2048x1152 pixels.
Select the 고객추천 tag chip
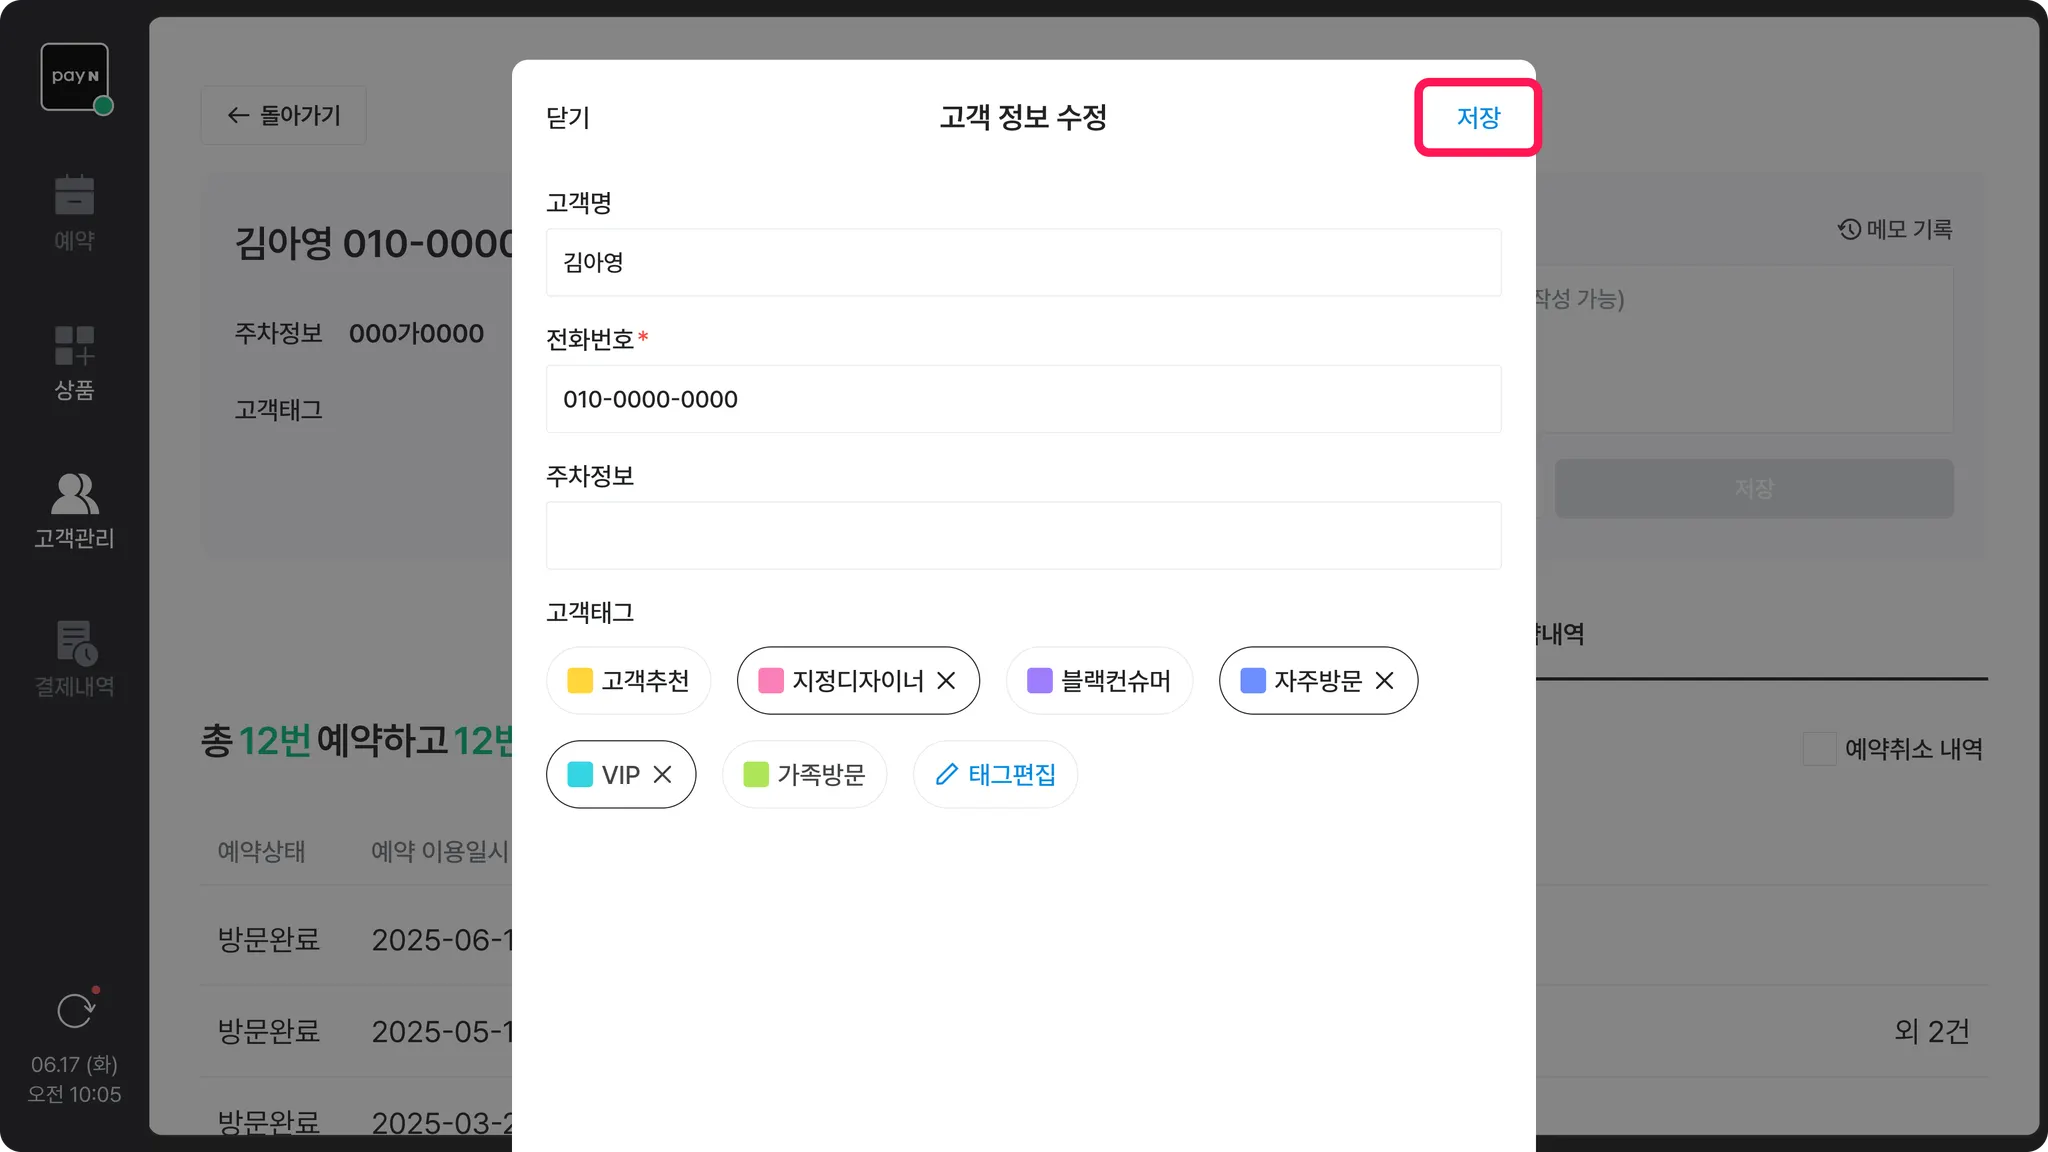(x=629, y=681)
